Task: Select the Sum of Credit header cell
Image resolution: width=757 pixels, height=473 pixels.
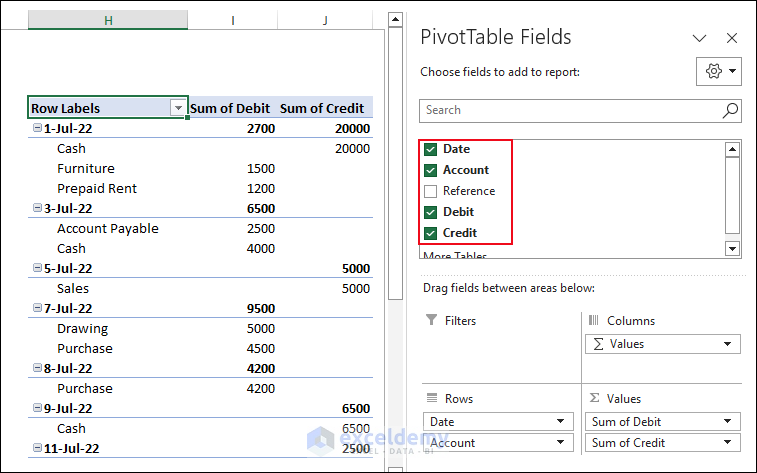Action: [326, 108]
